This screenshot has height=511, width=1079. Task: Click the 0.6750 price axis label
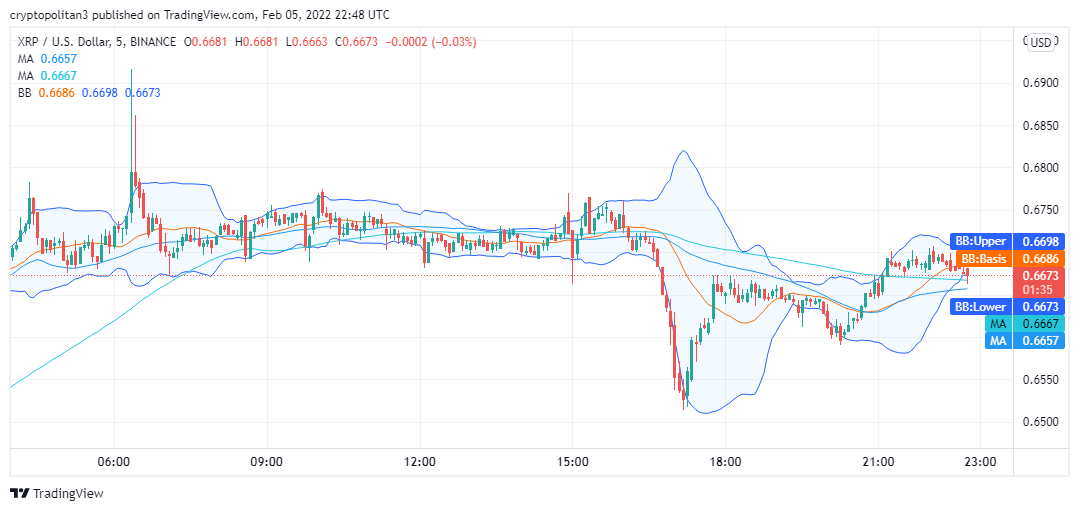[1039, 210]
